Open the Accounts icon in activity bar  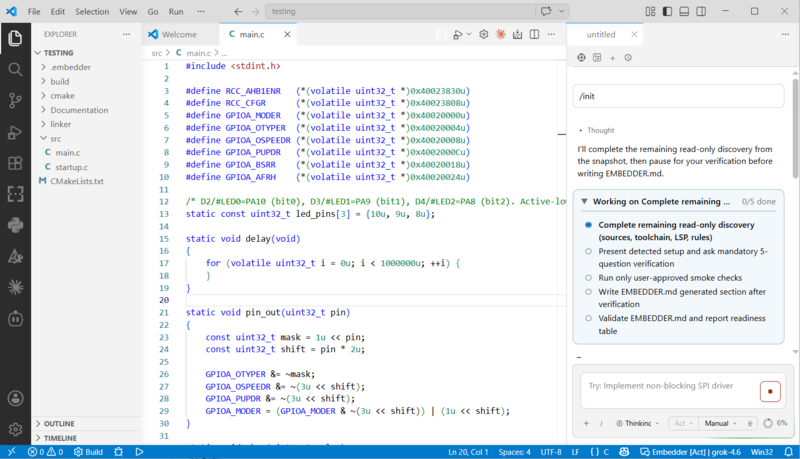point(15,398)
